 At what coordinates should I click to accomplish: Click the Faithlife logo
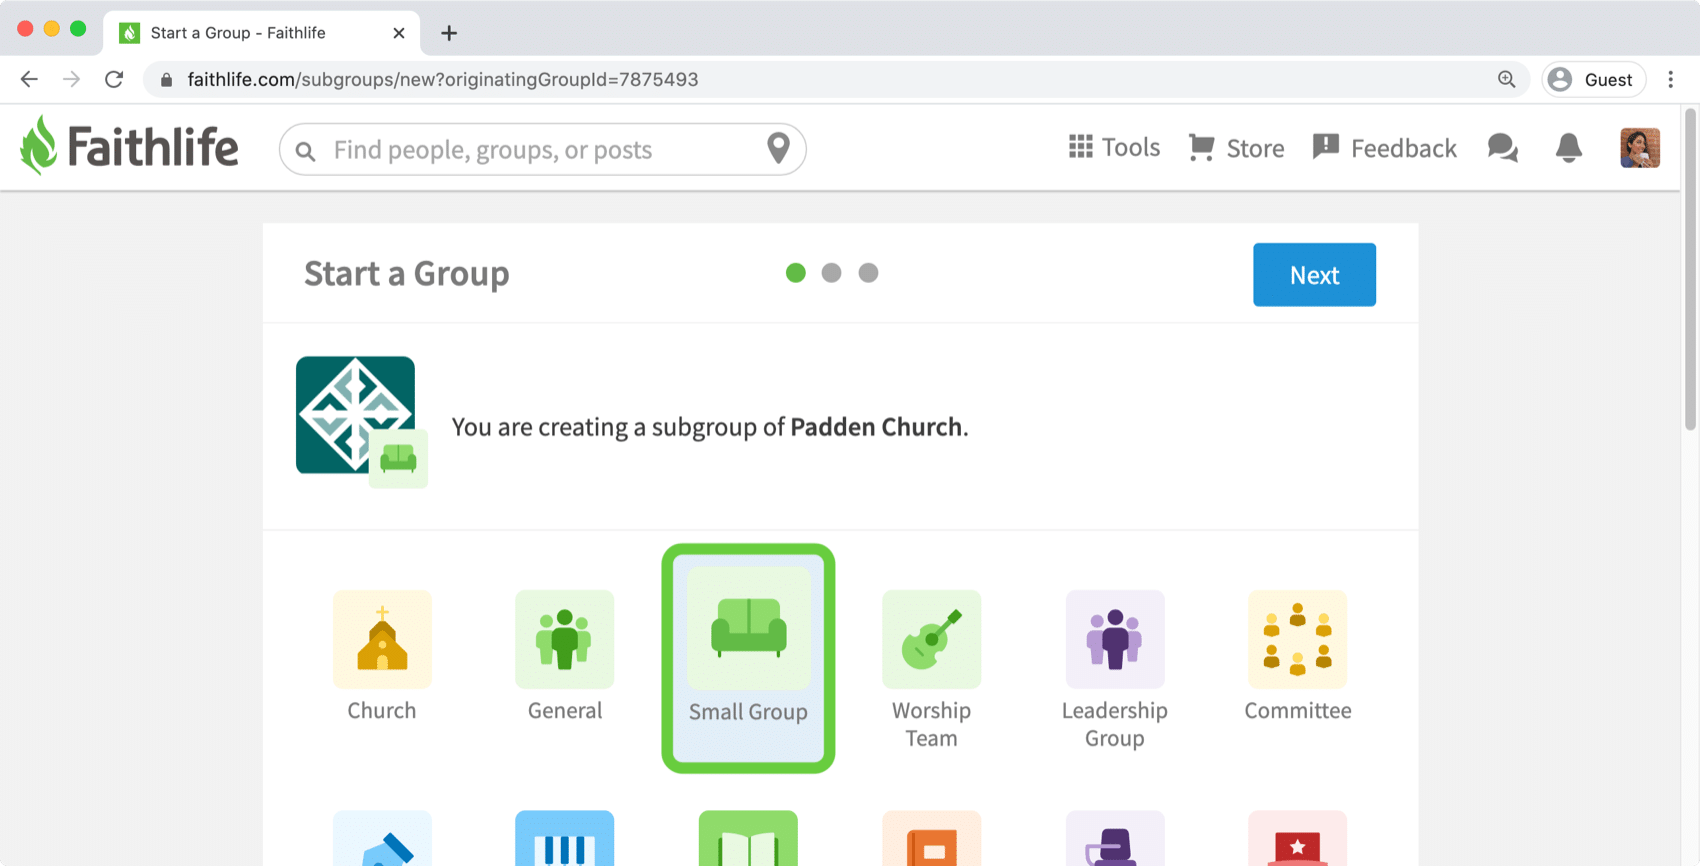129,146
